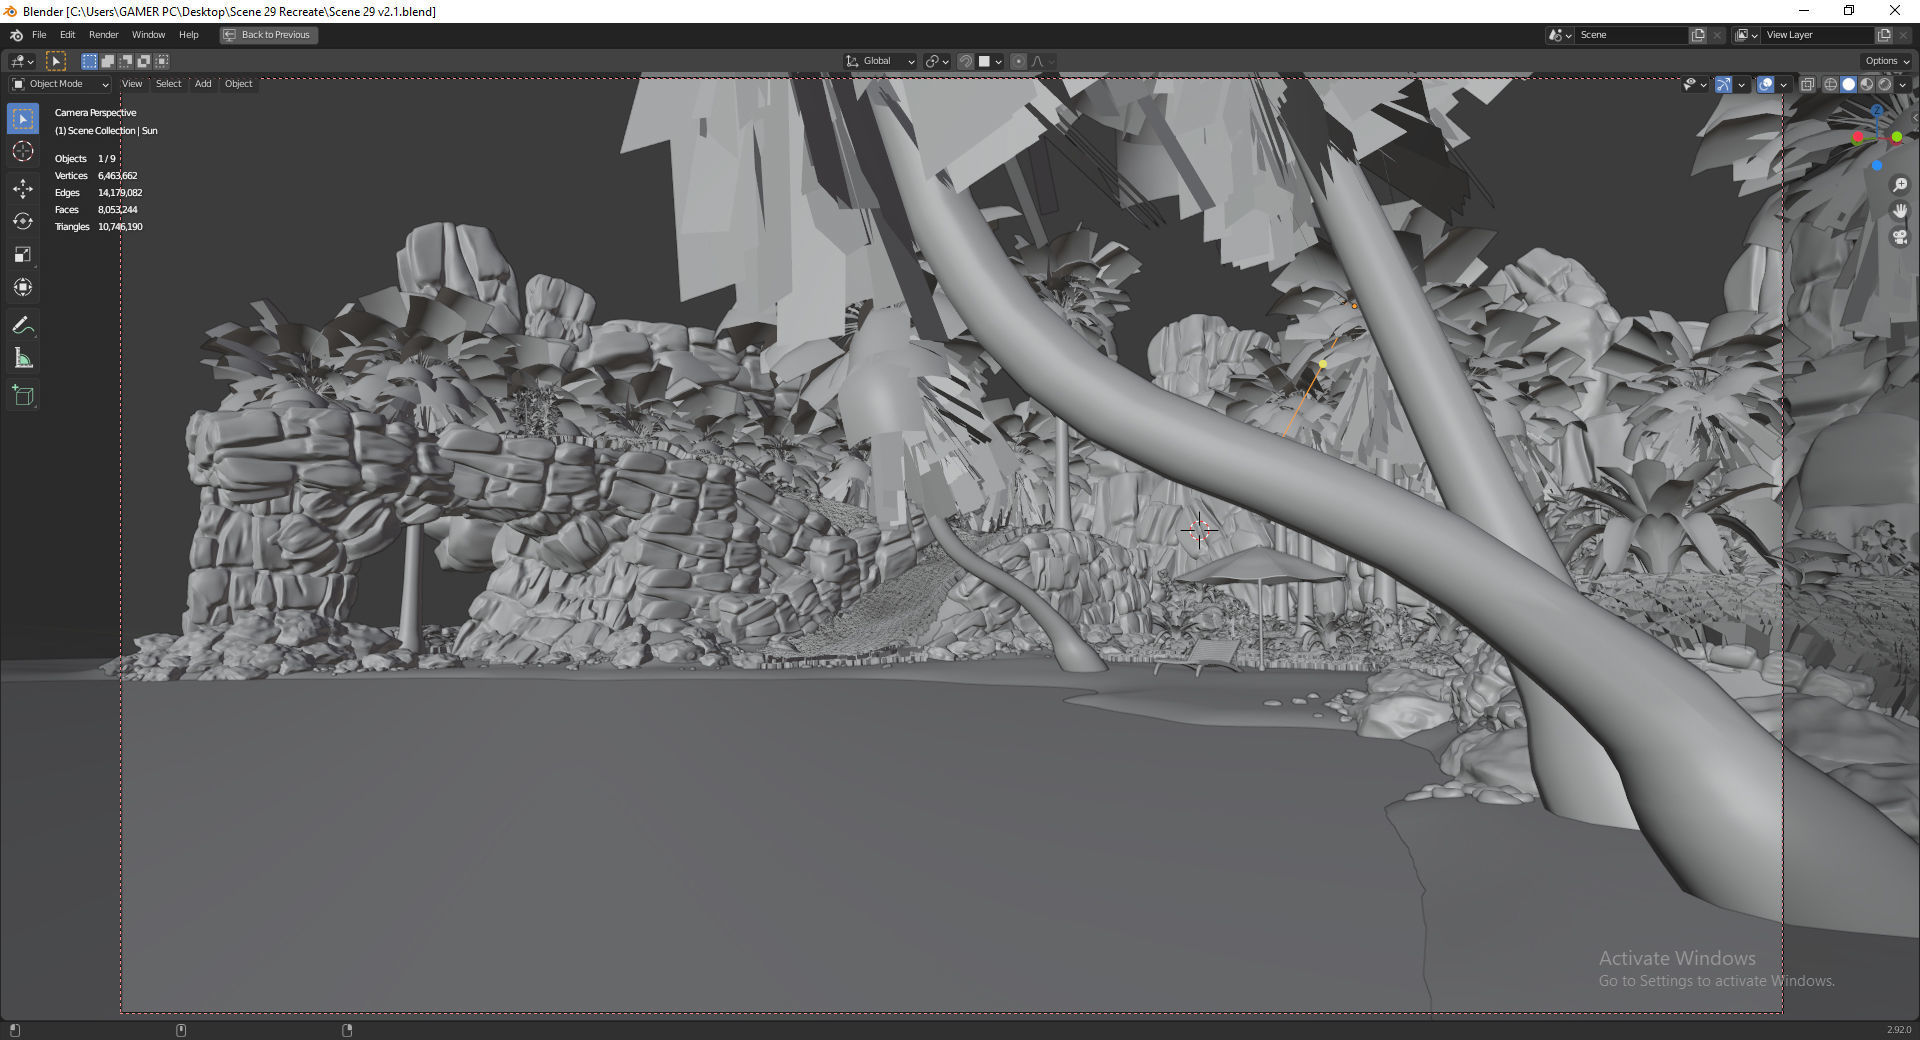Image resolution: width=1920 pixels, height=1040 pixels.
Task: Select the Scale tool
Action: [x=23, y=255]
